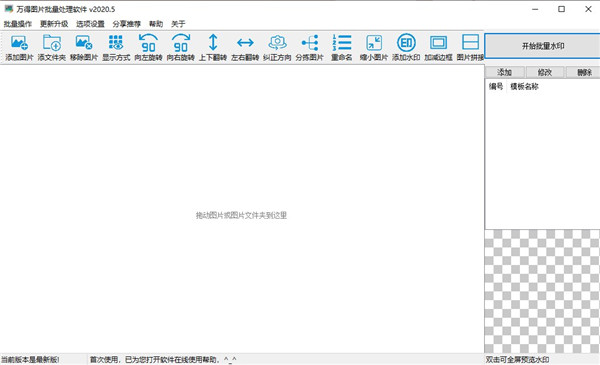Rotate right 90 with 向右旋转 icon
Image resolution: width=600 pixels, height=365 pixels.
(180, 47)
